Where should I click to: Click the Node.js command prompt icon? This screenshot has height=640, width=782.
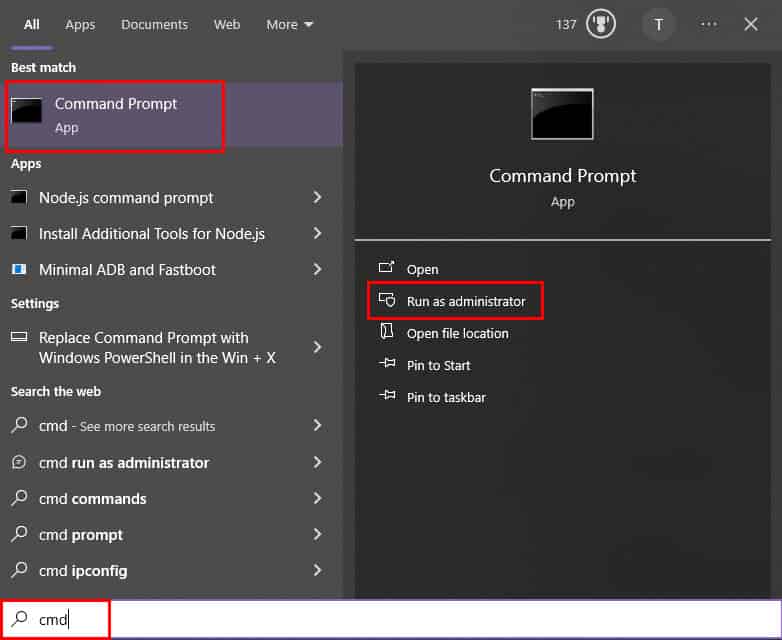(x=19, y=197)
